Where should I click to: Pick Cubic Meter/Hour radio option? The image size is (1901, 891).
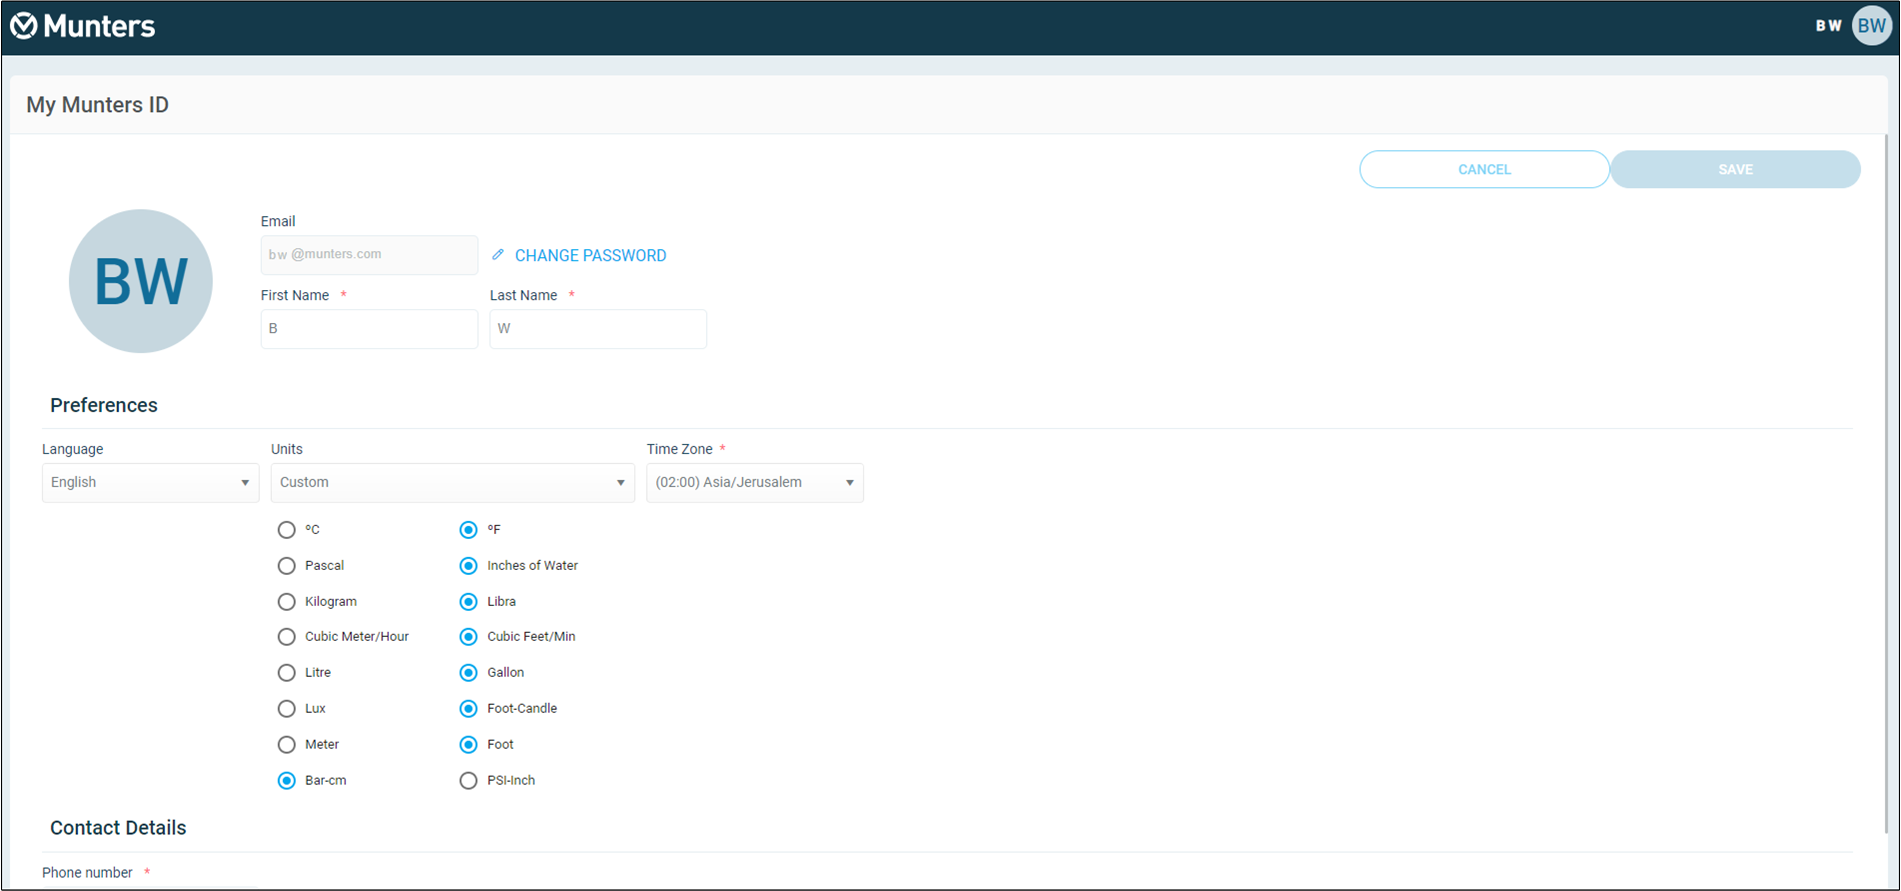pos(287,637)
